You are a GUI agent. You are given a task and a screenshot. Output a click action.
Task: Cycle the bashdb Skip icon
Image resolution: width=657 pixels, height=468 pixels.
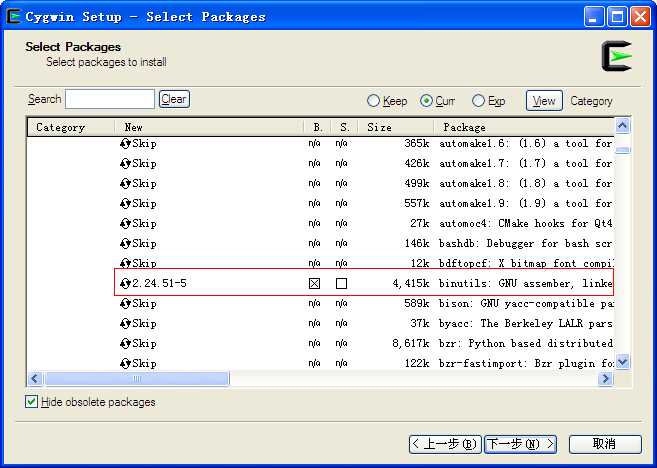(x=125, y=244)
